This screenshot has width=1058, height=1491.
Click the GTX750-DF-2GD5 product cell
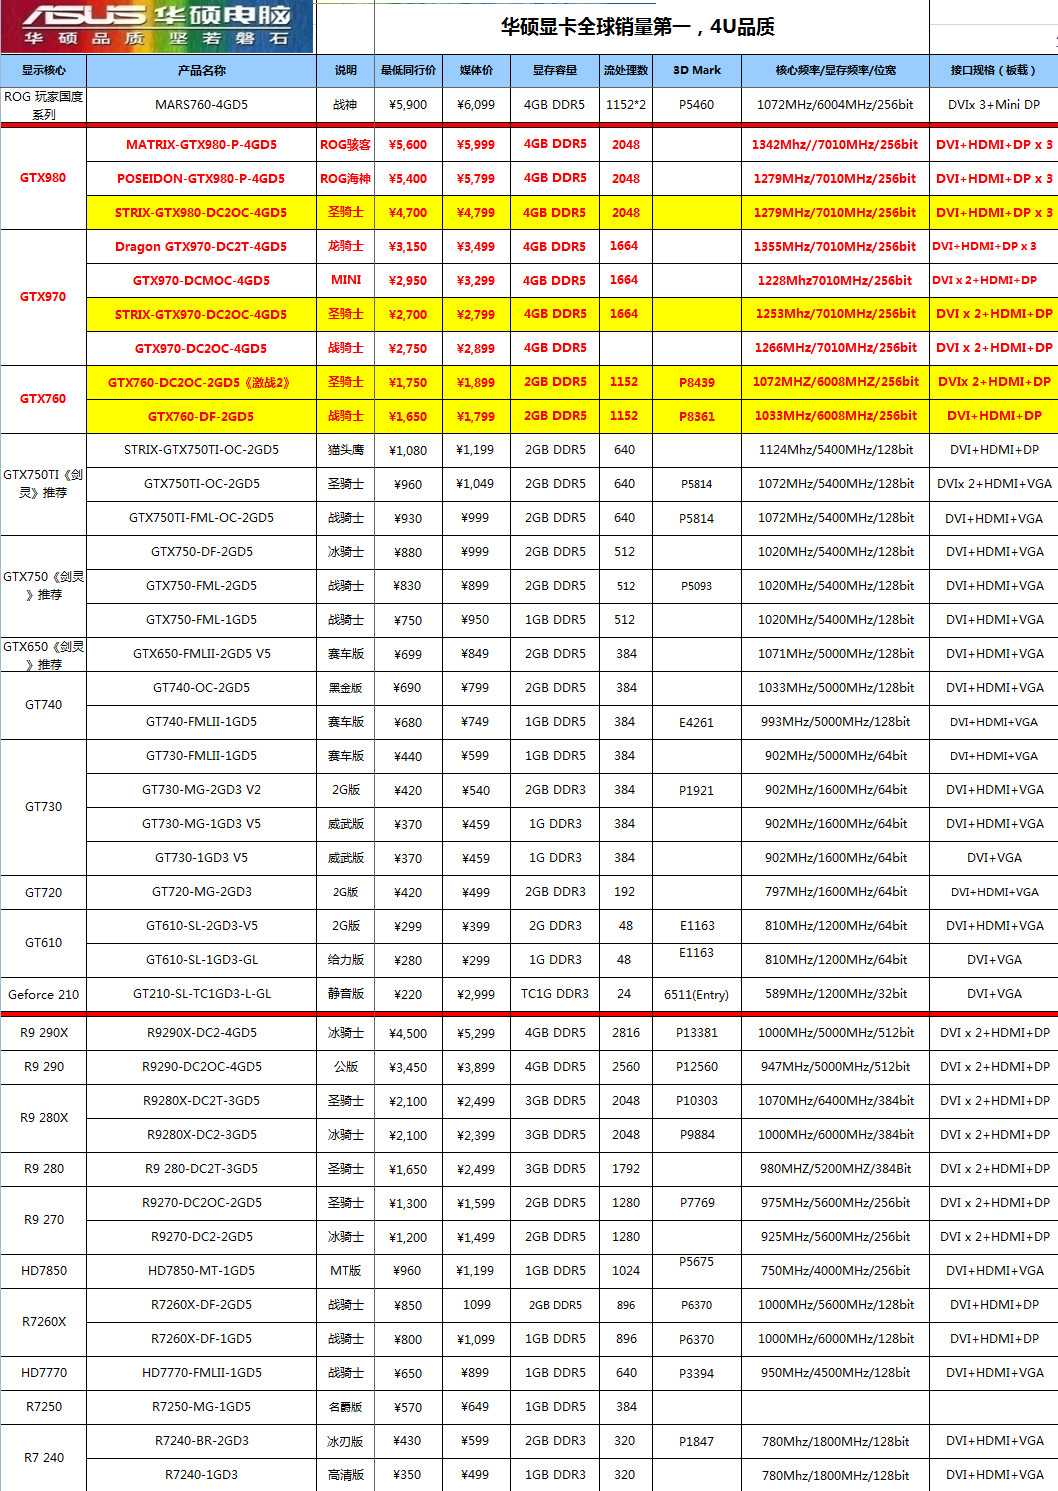tap(201, 552)
